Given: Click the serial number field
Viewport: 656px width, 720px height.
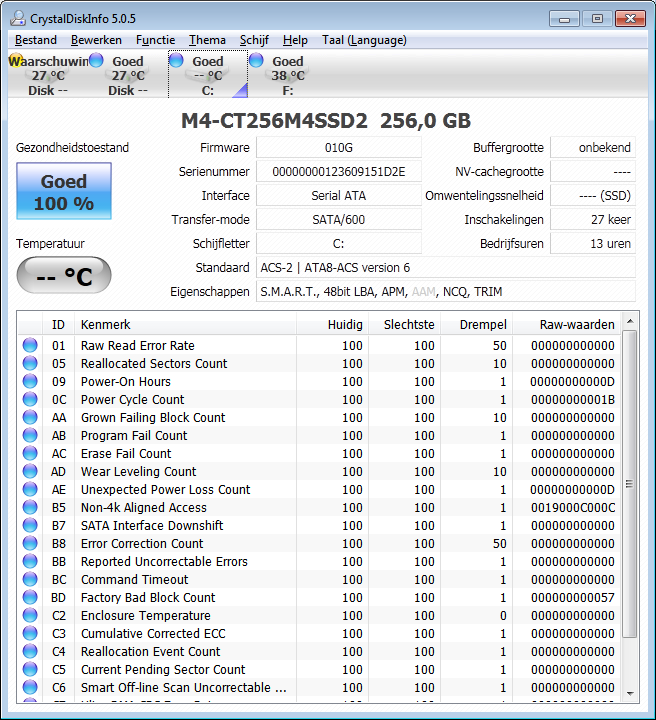Looking at the screenshot, I should (339, 172).
